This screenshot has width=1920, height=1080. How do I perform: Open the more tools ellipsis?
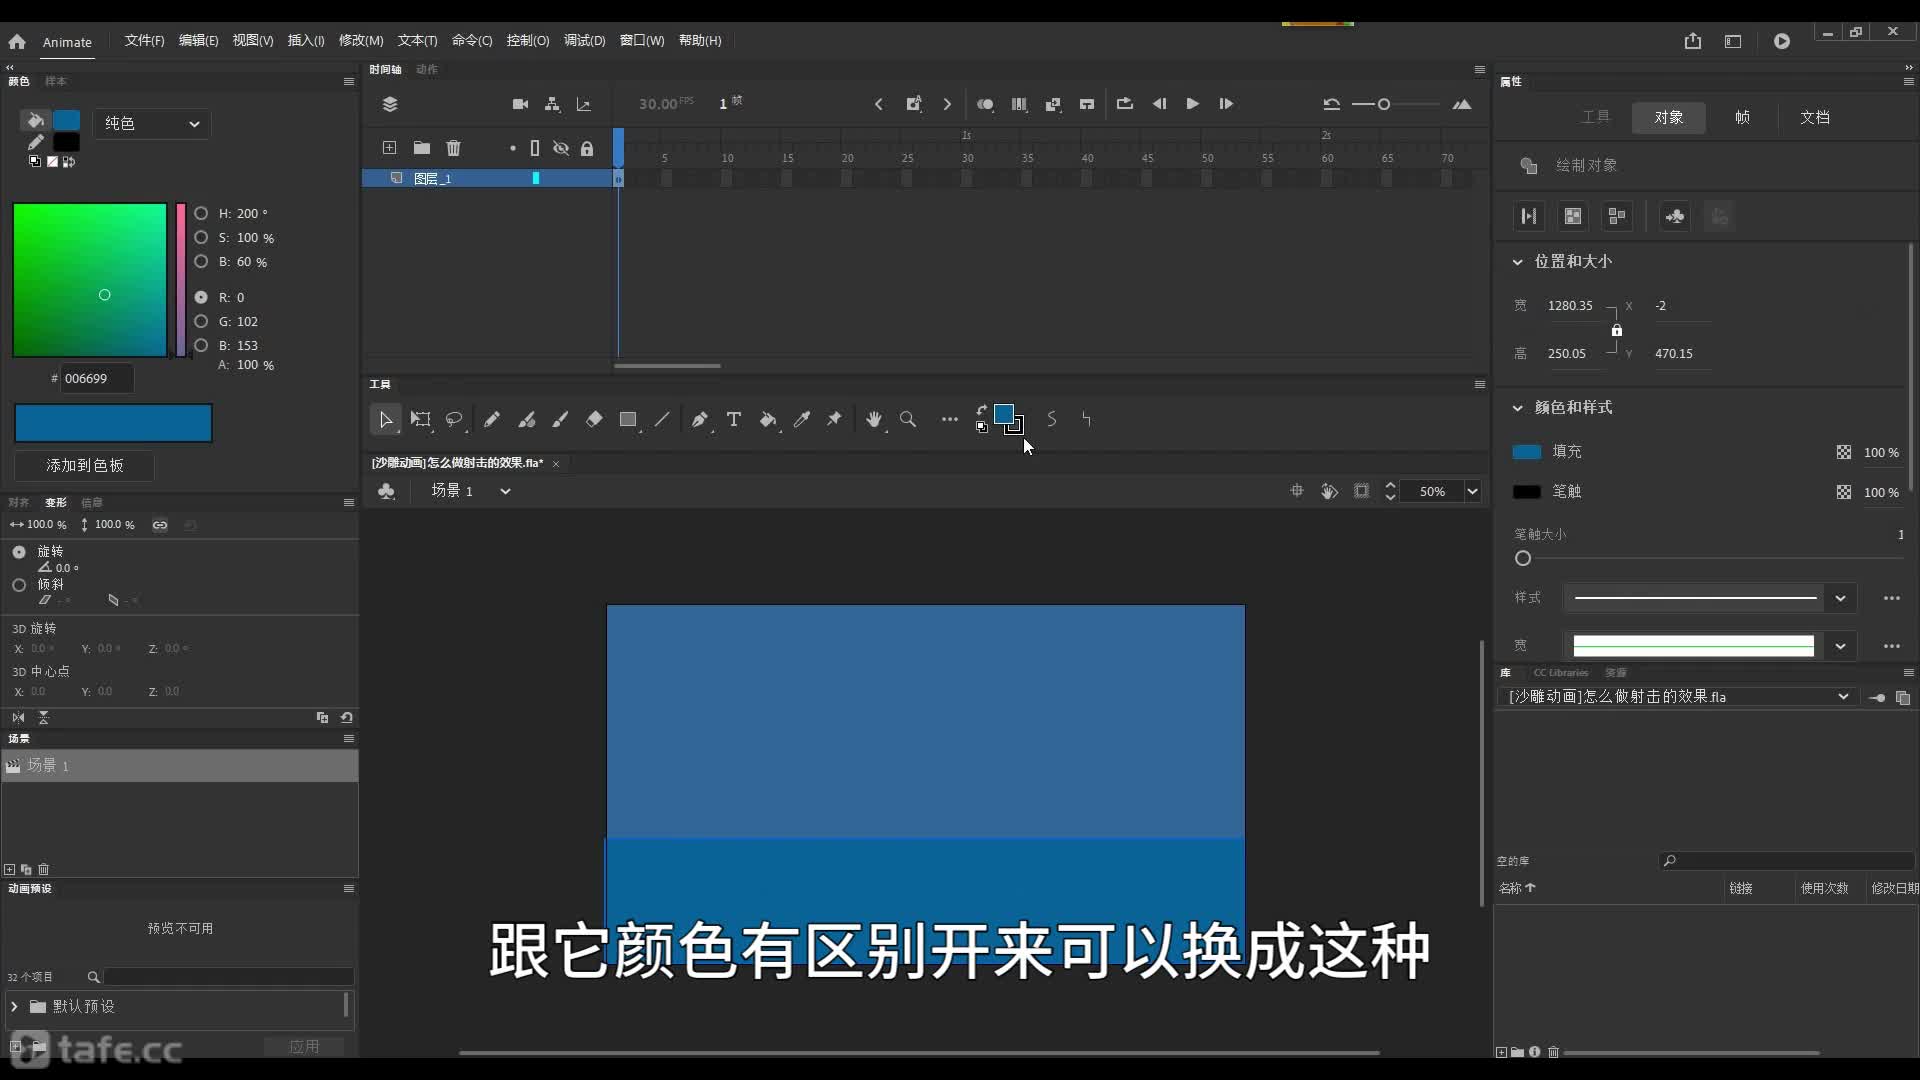(x=949, y=420)
